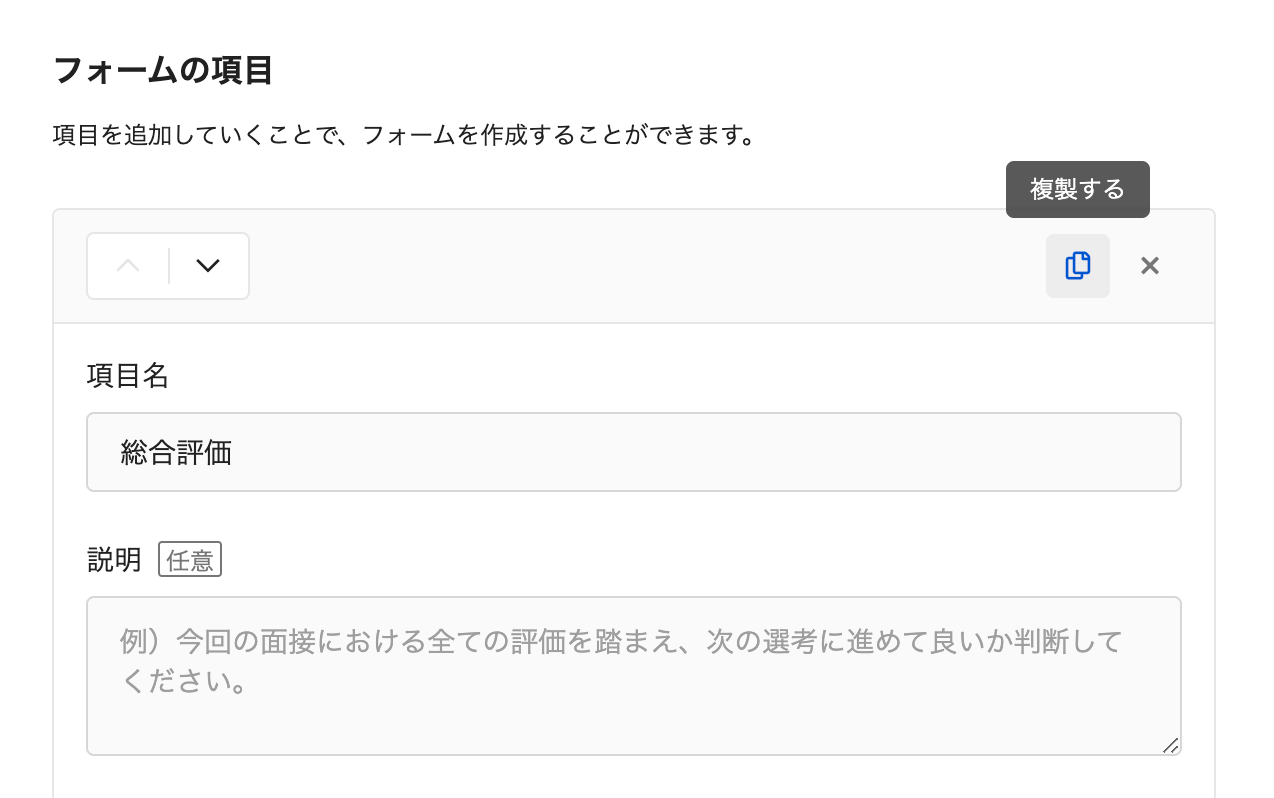Focus the 項目名 input field
This screenshot has width=1274, height=798.
coord(634,452)
